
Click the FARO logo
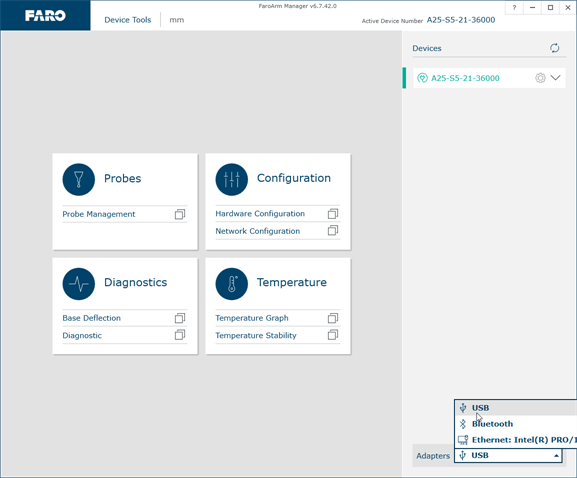(45, 15)
